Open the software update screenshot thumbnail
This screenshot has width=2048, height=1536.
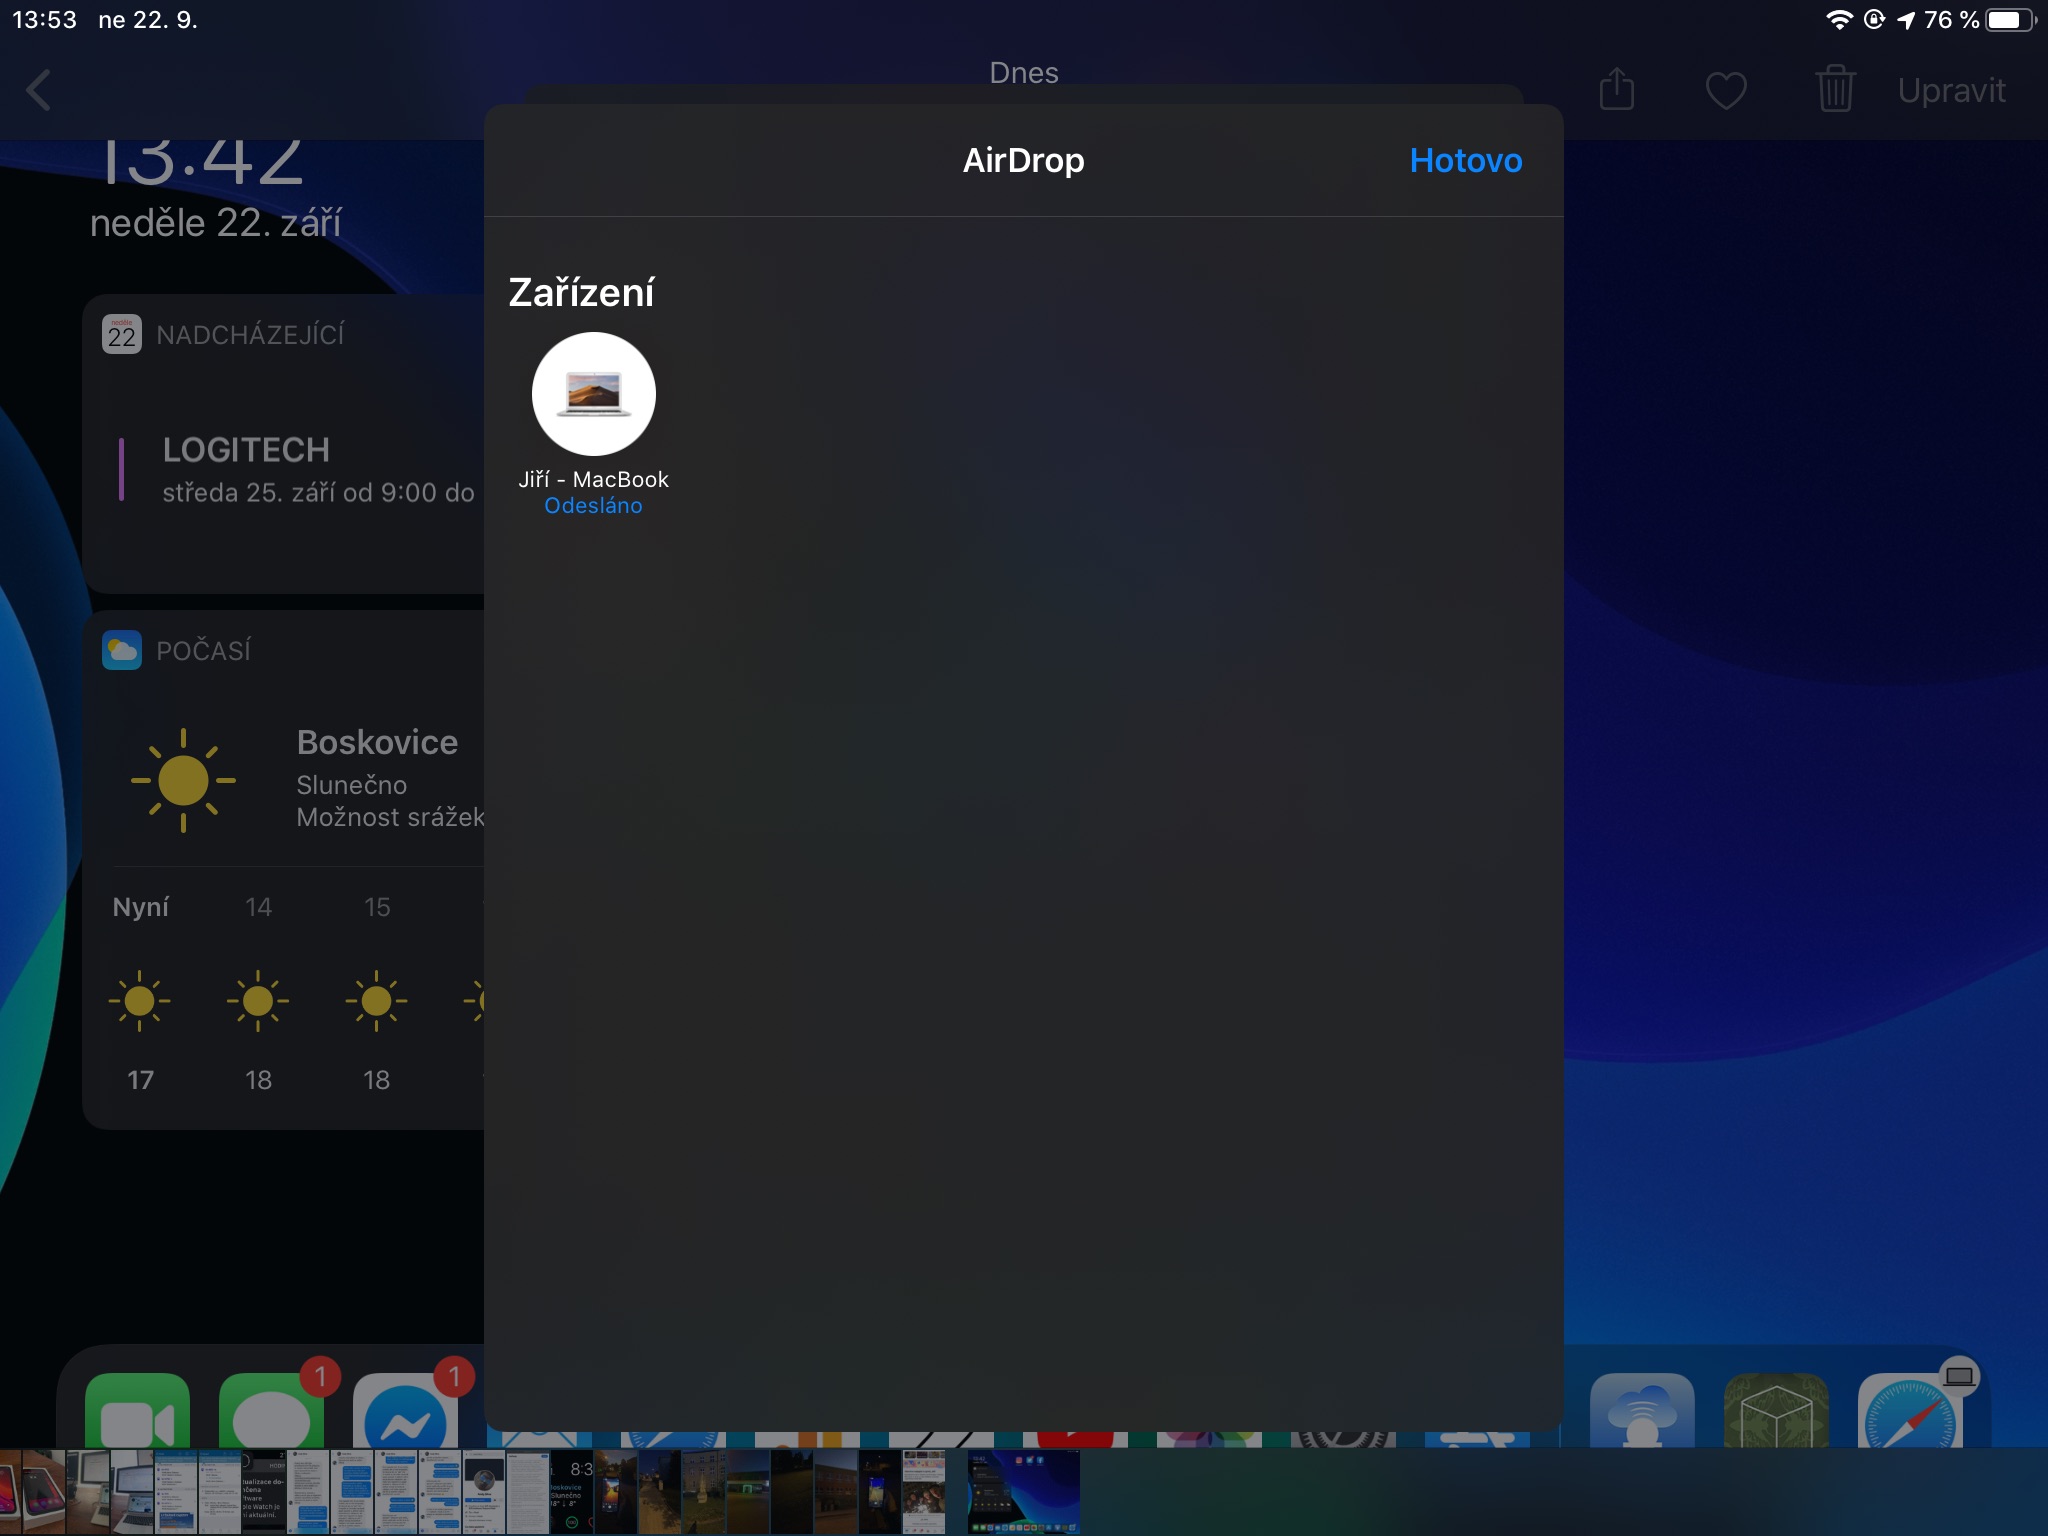click(264, 1492)
